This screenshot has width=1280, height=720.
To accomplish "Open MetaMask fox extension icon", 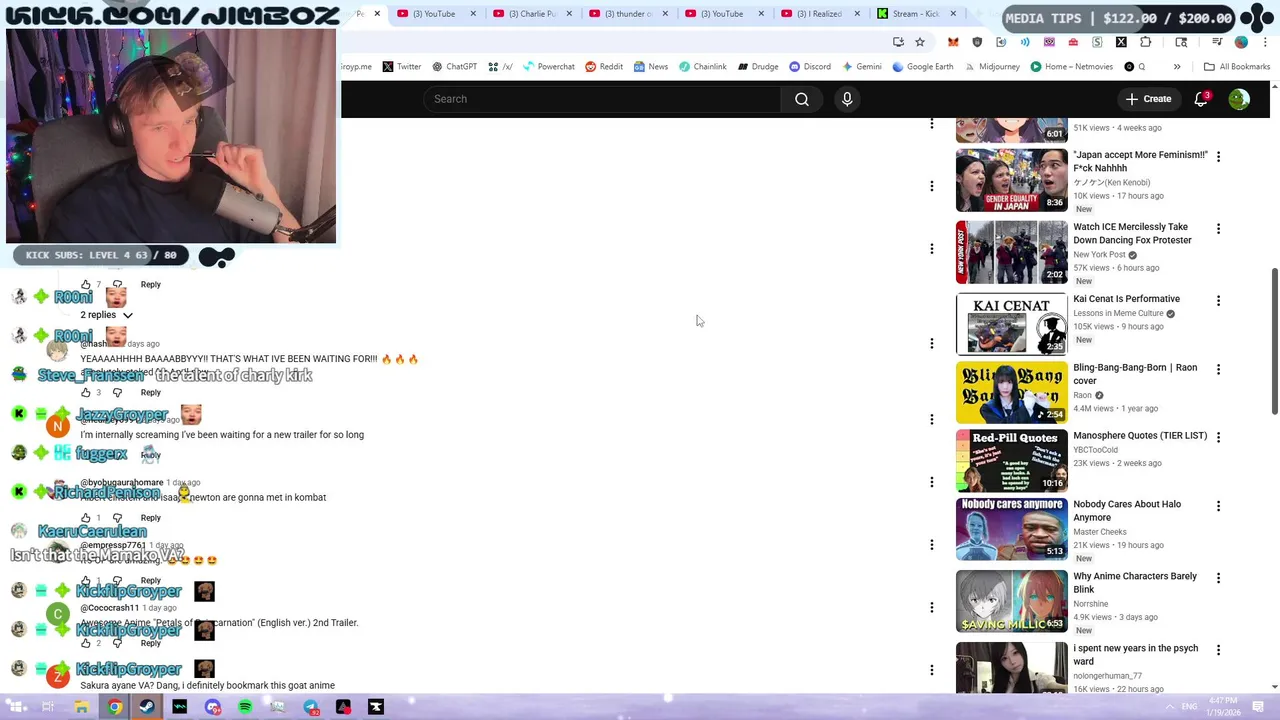I will (x=953, y=42).
